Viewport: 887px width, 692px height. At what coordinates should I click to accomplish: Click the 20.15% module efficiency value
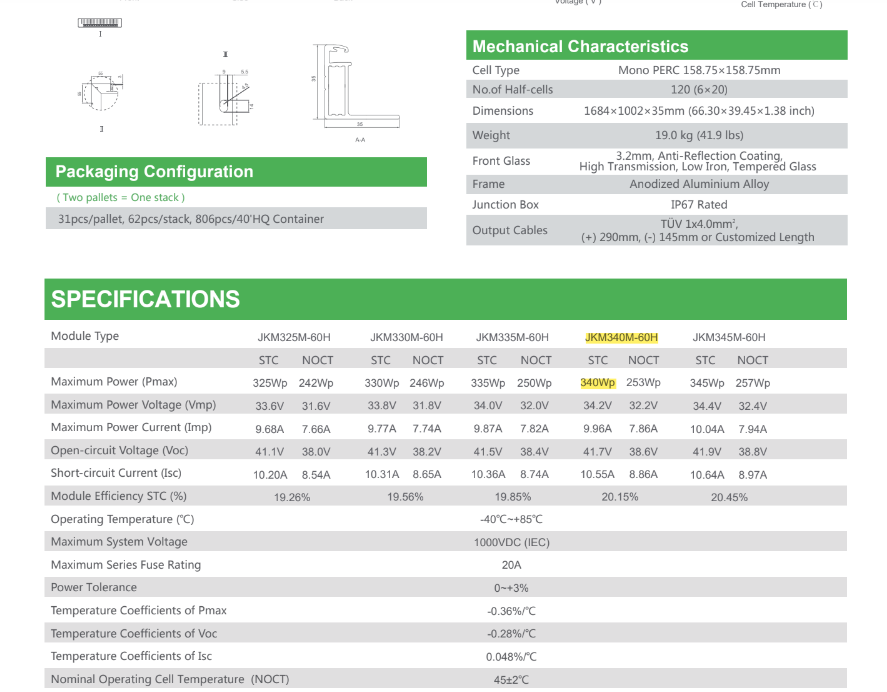(620, 497)
